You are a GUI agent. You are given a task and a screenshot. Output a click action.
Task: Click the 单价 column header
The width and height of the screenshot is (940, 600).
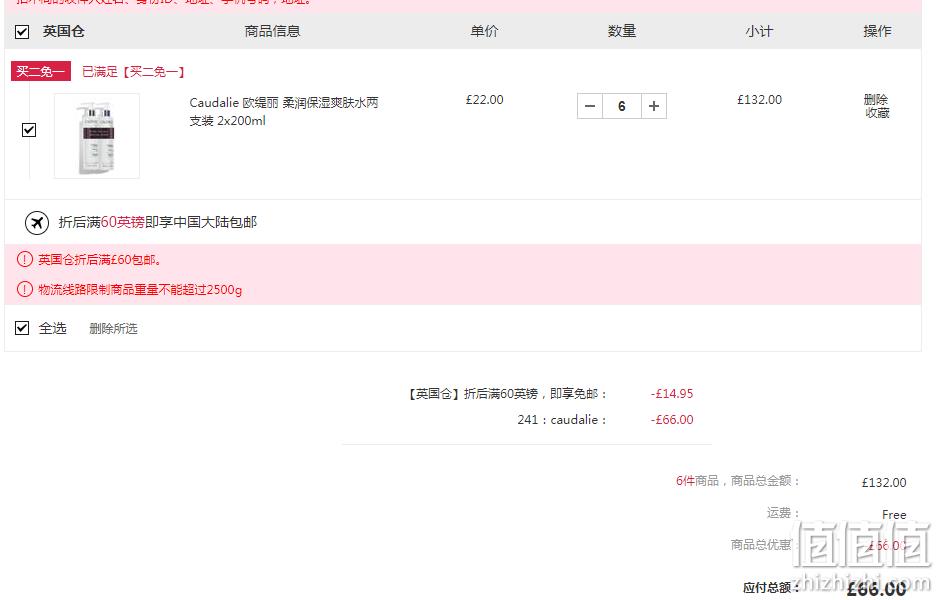pyautogui.click(x=484, y=31)
